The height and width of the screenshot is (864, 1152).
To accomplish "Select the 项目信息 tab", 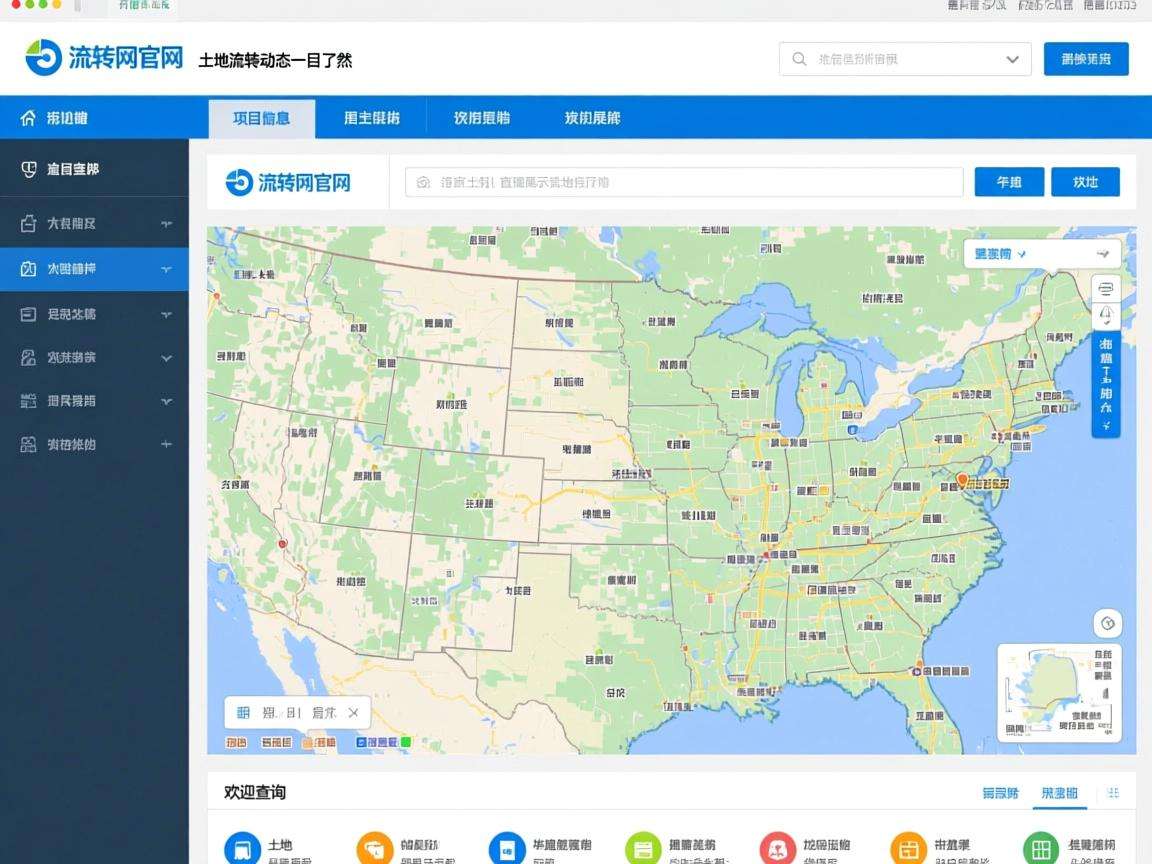I will coord(261,118).
